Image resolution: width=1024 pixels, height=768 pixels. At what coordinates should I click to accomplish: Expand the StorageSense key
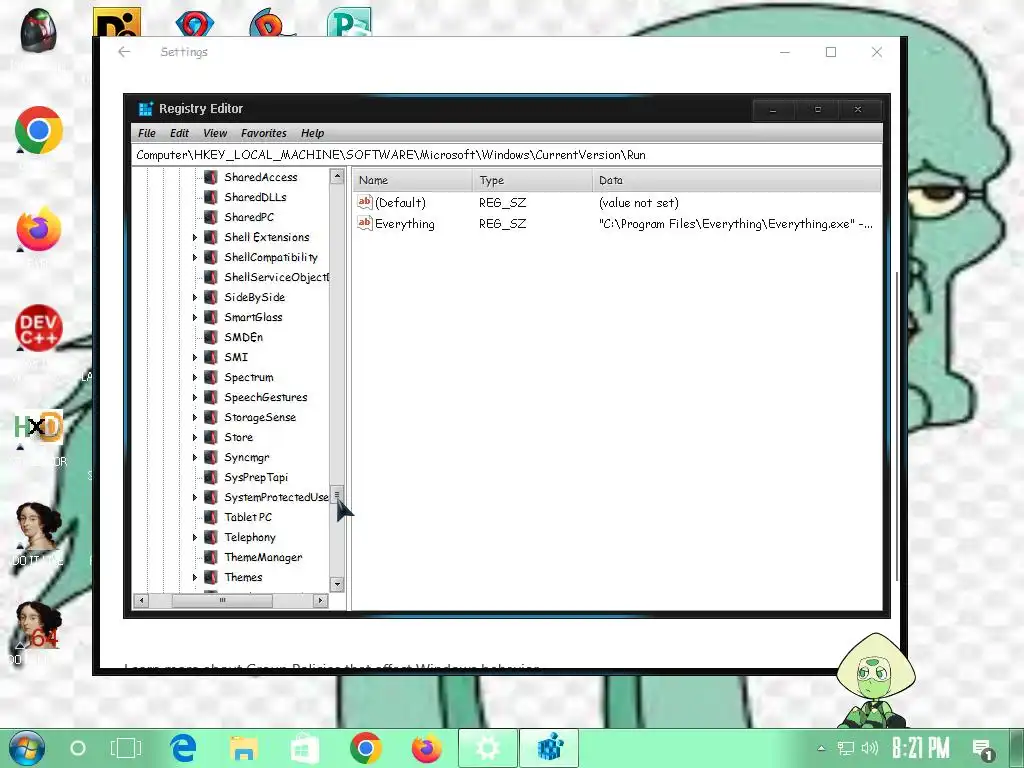click(195, 417)
